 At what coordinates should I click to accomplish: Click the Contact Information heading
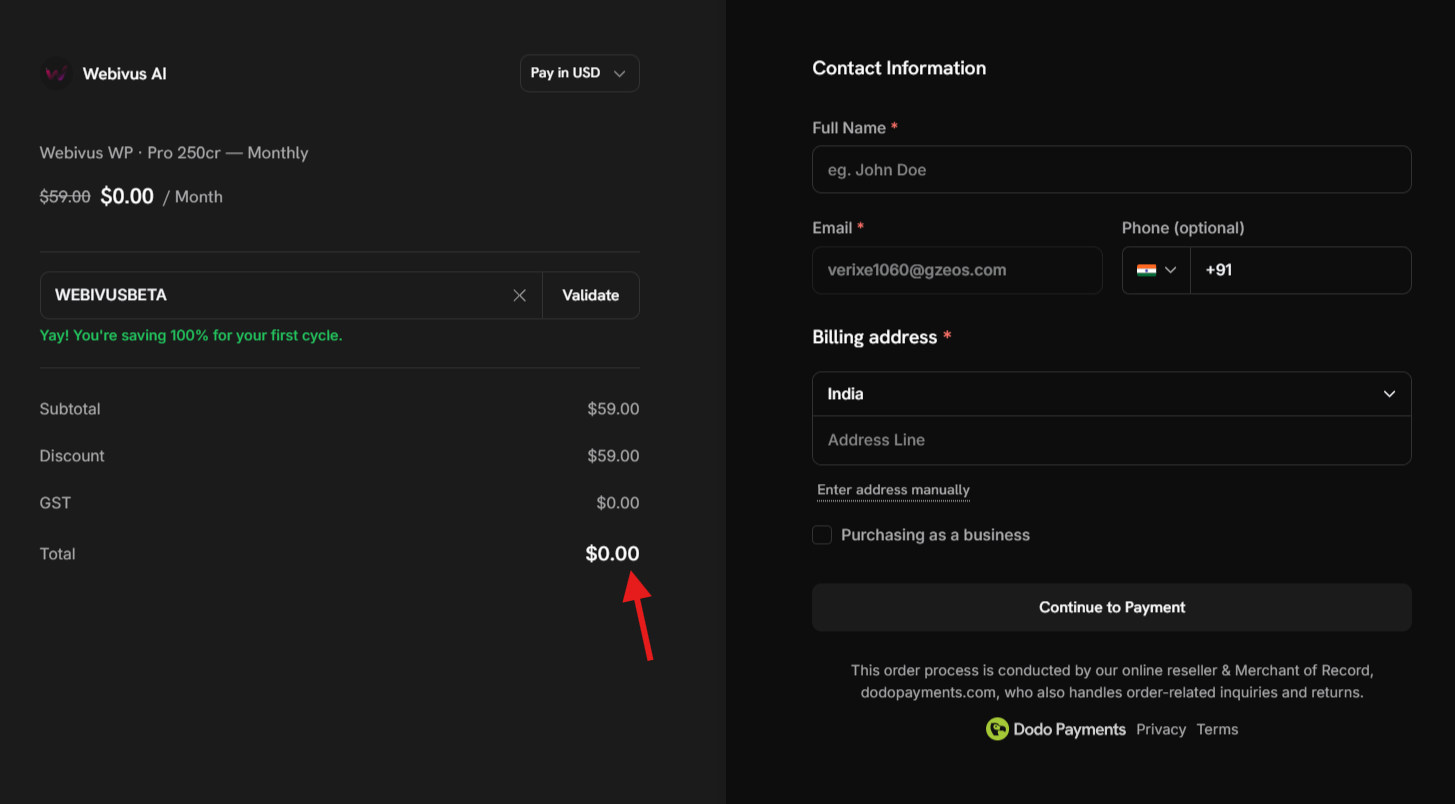[x=899, y=68]
